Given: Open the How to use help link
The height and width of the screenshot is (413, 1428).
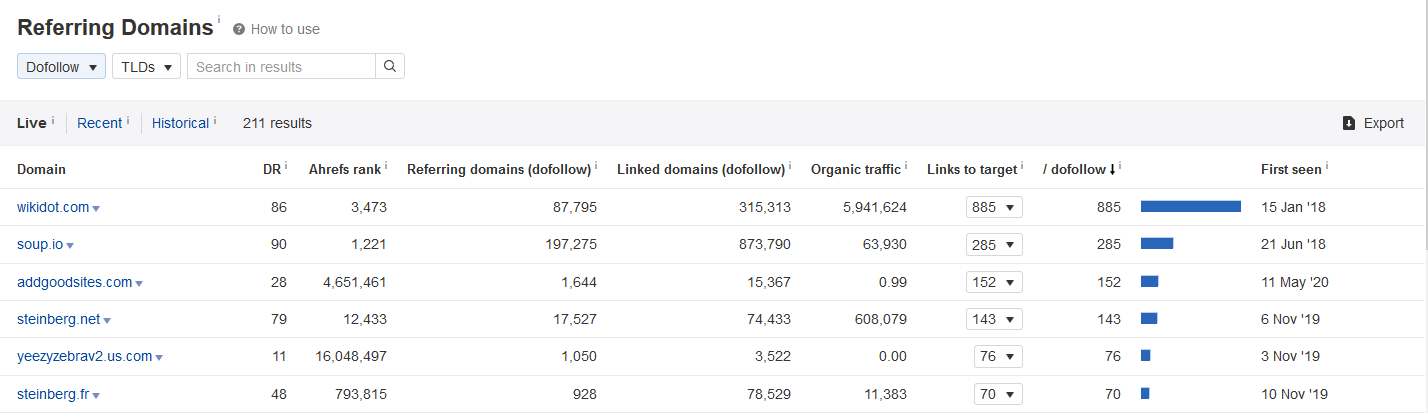Looking at the screenshot, I should click(285, 30).
